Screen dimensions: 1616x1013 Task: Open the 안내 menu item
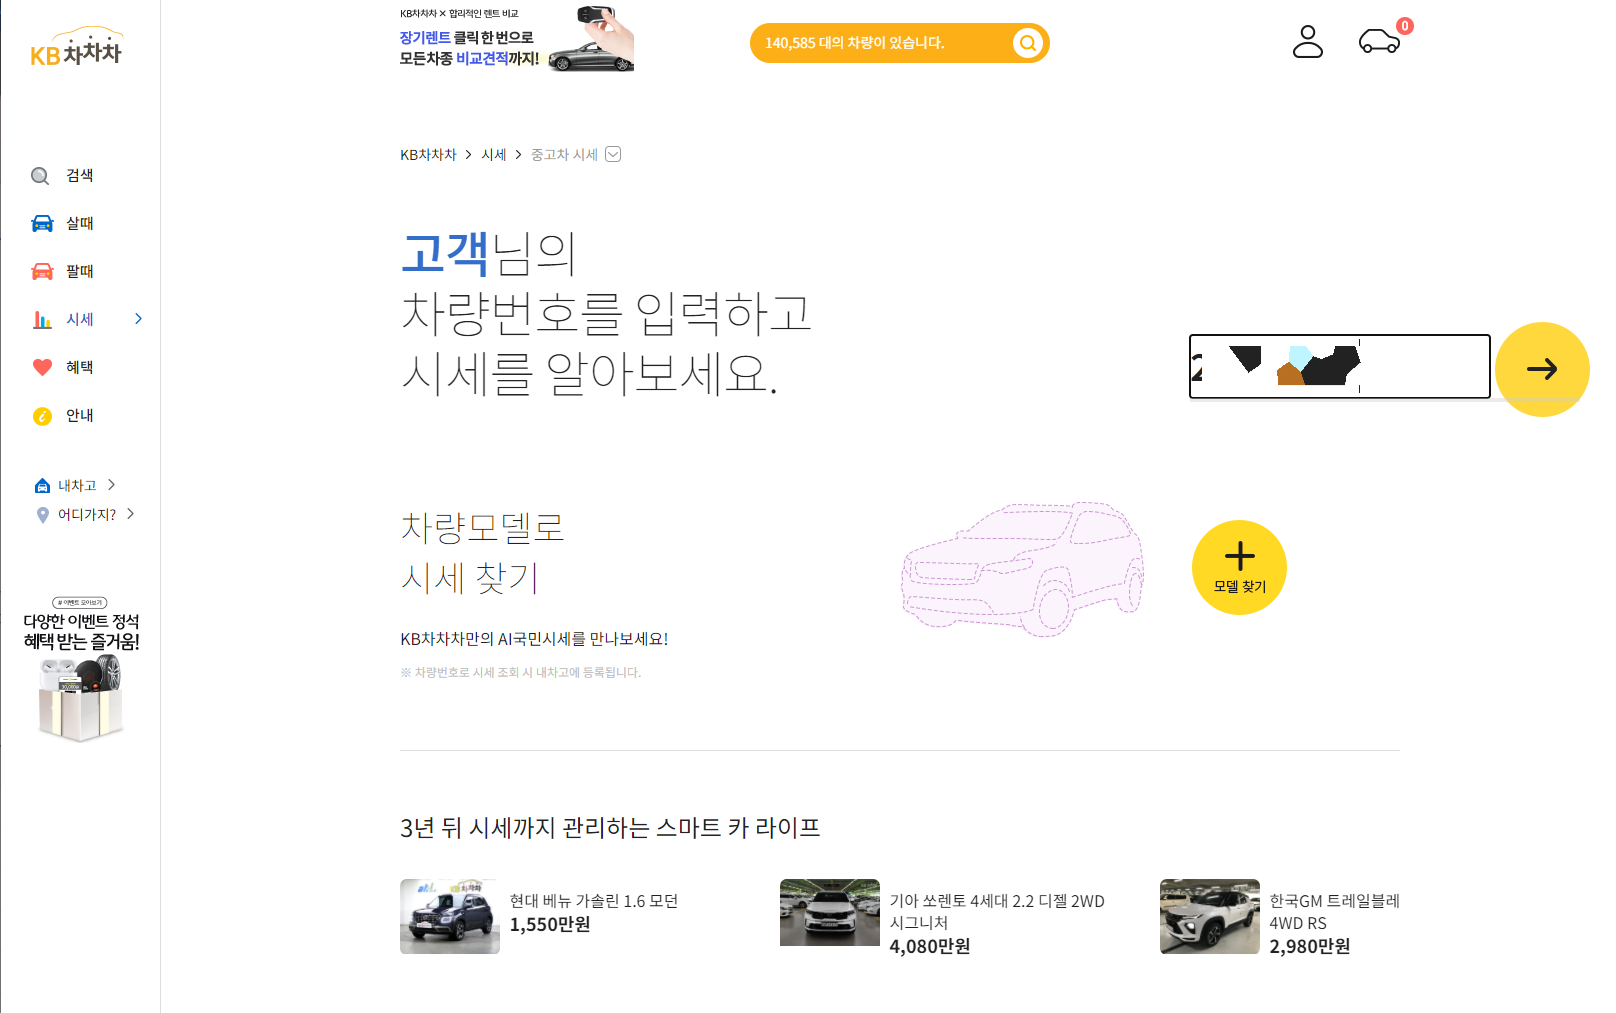80,416
